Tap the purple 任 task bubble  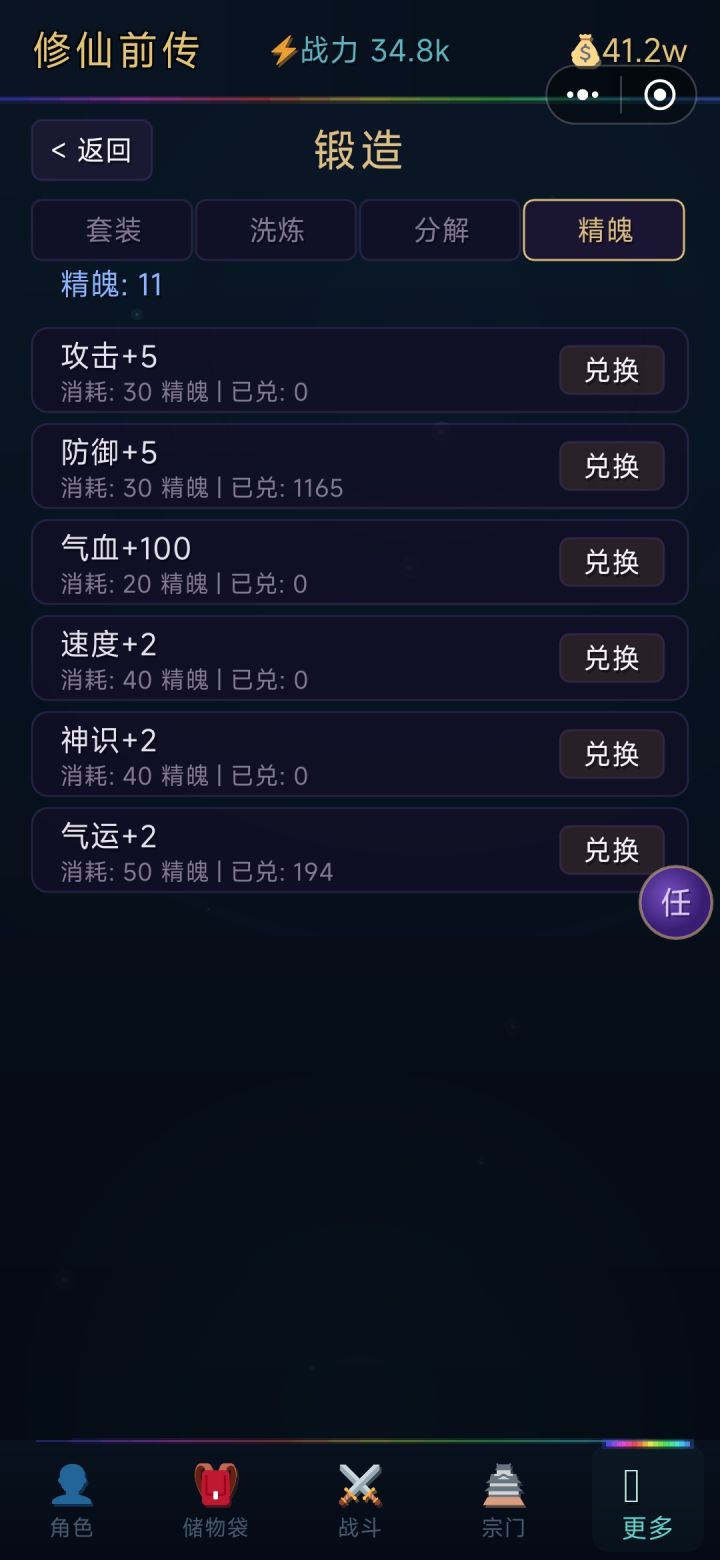676,902
